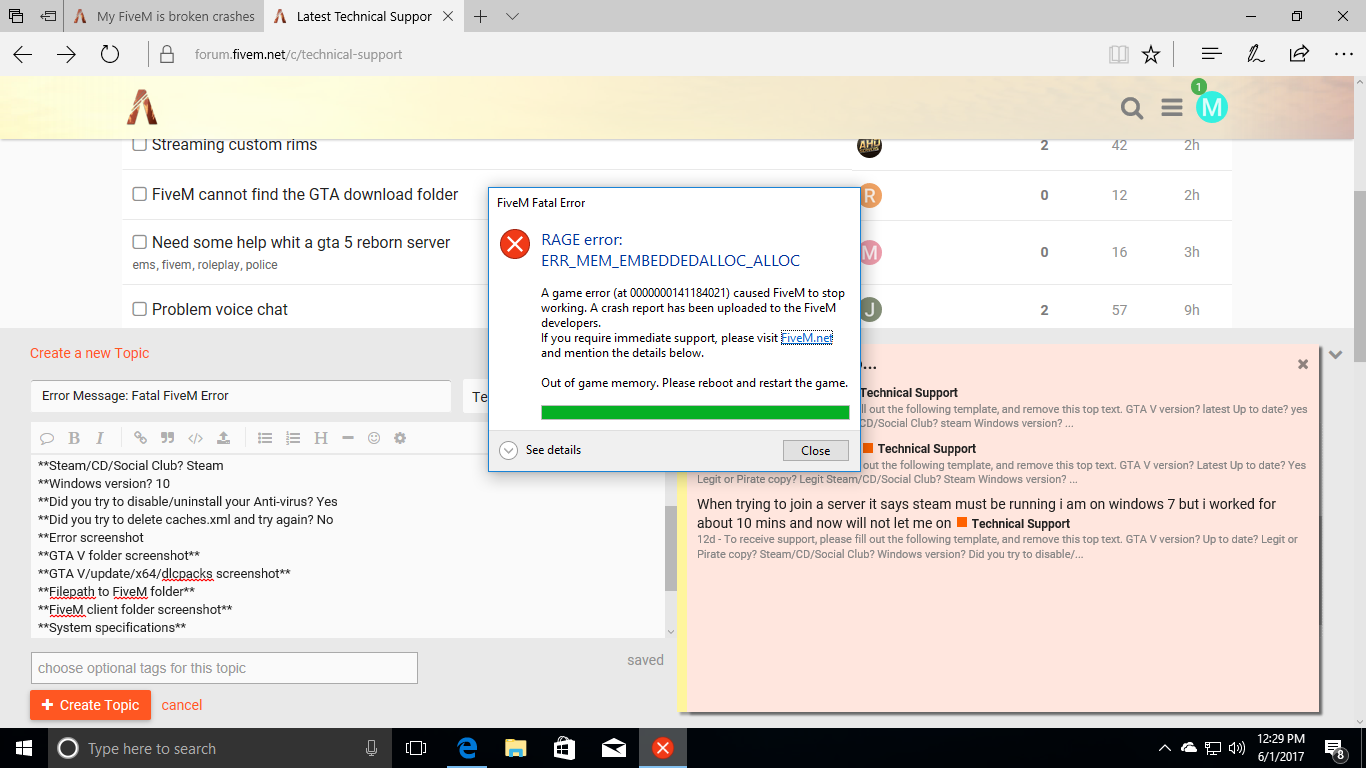The height and width of the screenshot is (768, 1366).
Task: Select the checkbox for Problem voice chat topic
Action: pyautogui.click(x=139, y=309)
